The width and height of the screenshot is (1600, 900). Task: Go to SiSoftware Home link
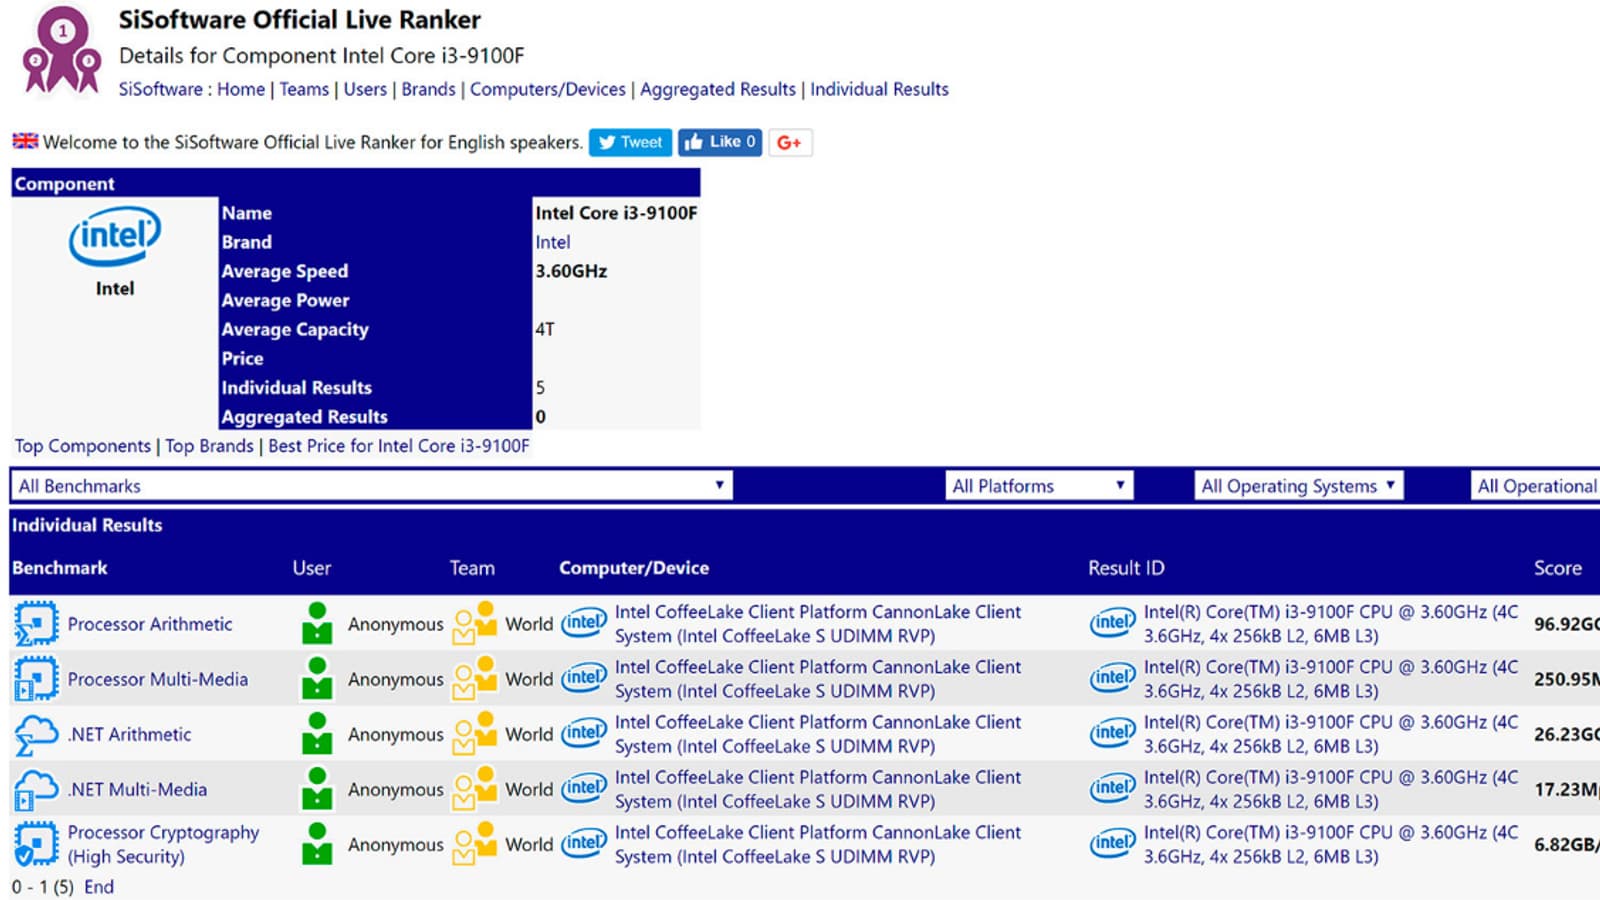click(x=241, y=89)
